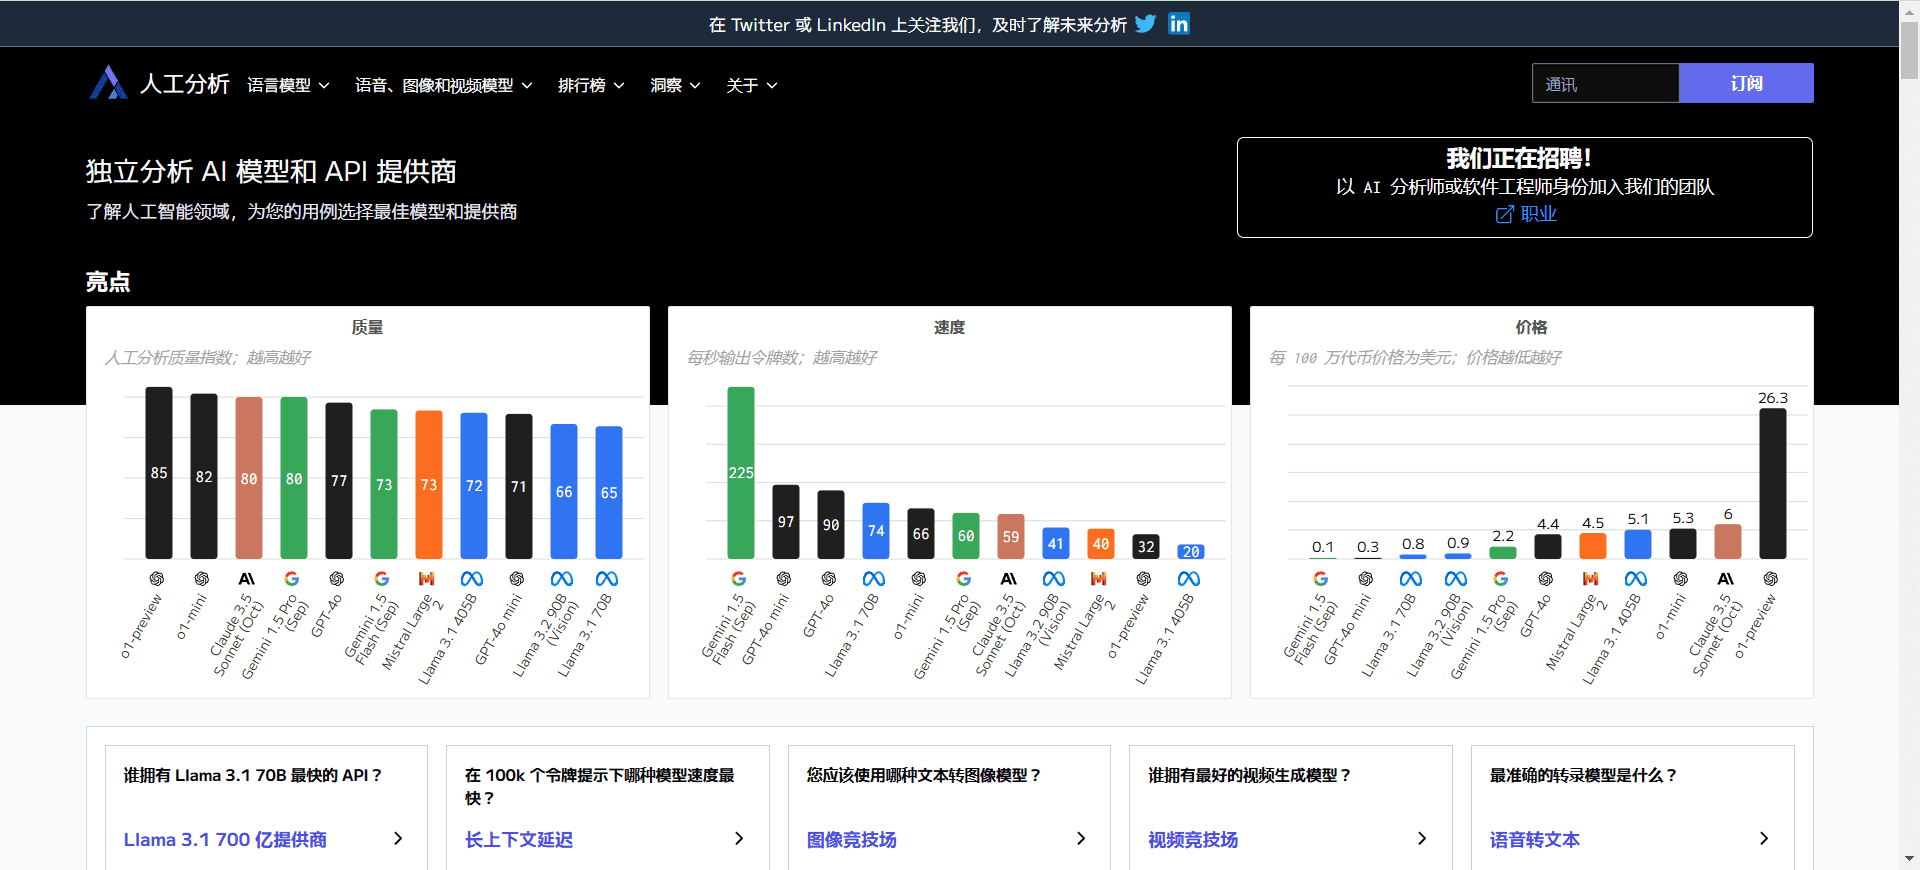Click the Claude 3.5 Sonnet quality bar 80
Screen dimensions: 1920x870
[x=249, y=478]
